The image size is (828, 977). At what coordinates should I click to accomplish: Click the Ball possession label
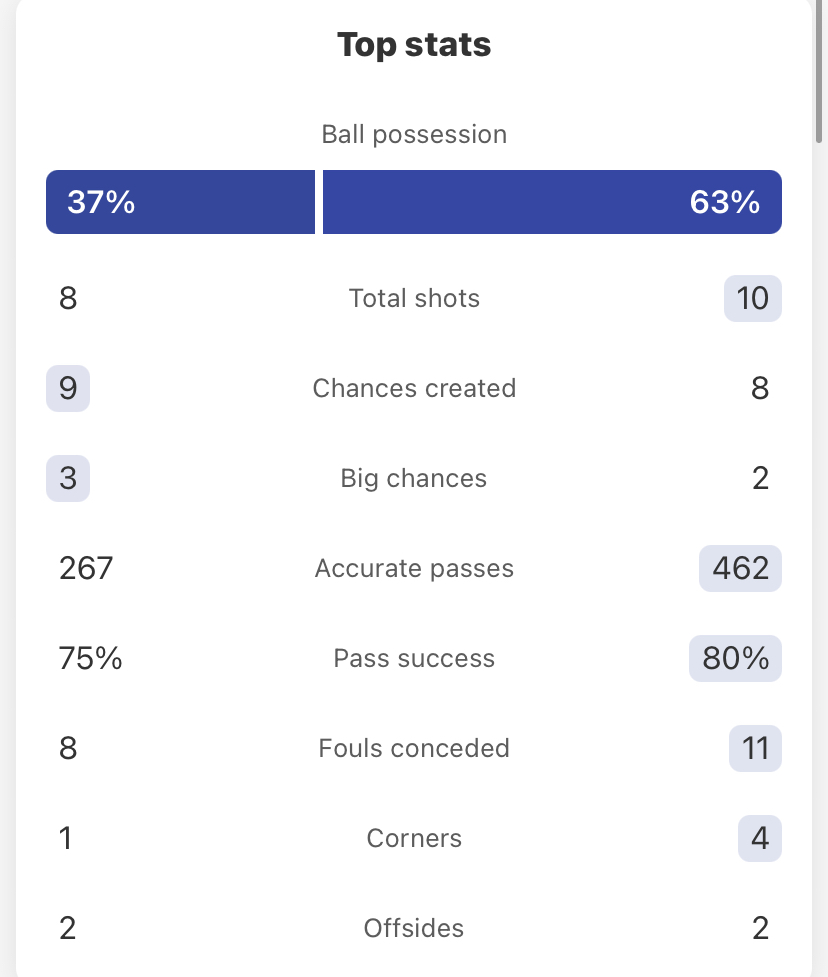tap(414, 134)
